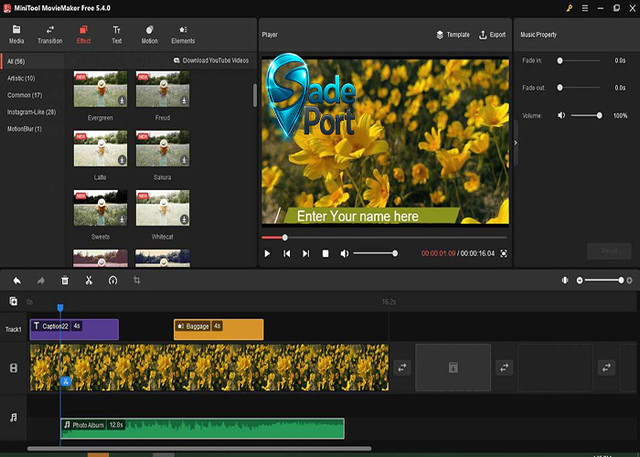
Task: Click the Fade out slider
Action: (x=579, y=87)
